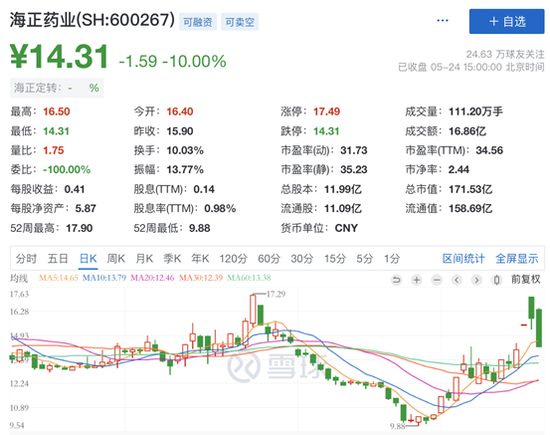Click the 振幅 value 13.77%

(x=185, y=170)
